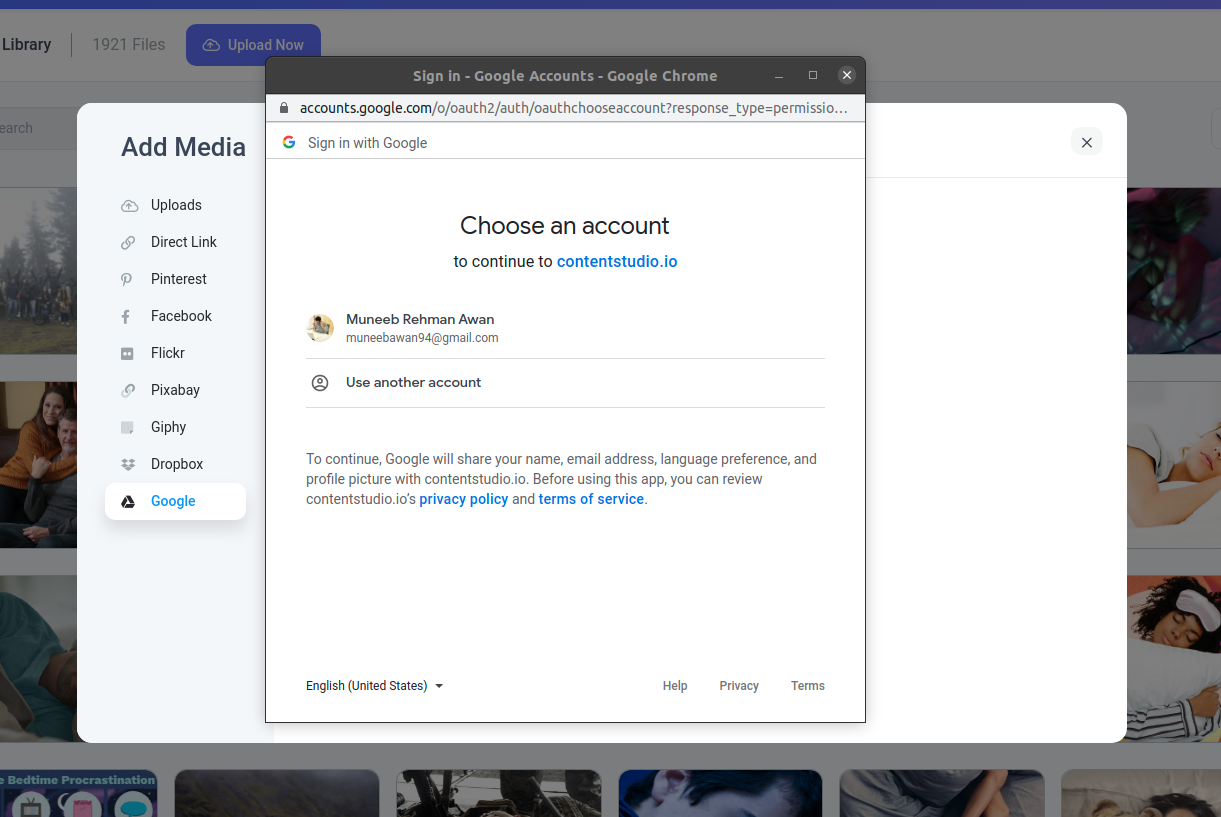Click the Help footer link

[x=675, y=686]
